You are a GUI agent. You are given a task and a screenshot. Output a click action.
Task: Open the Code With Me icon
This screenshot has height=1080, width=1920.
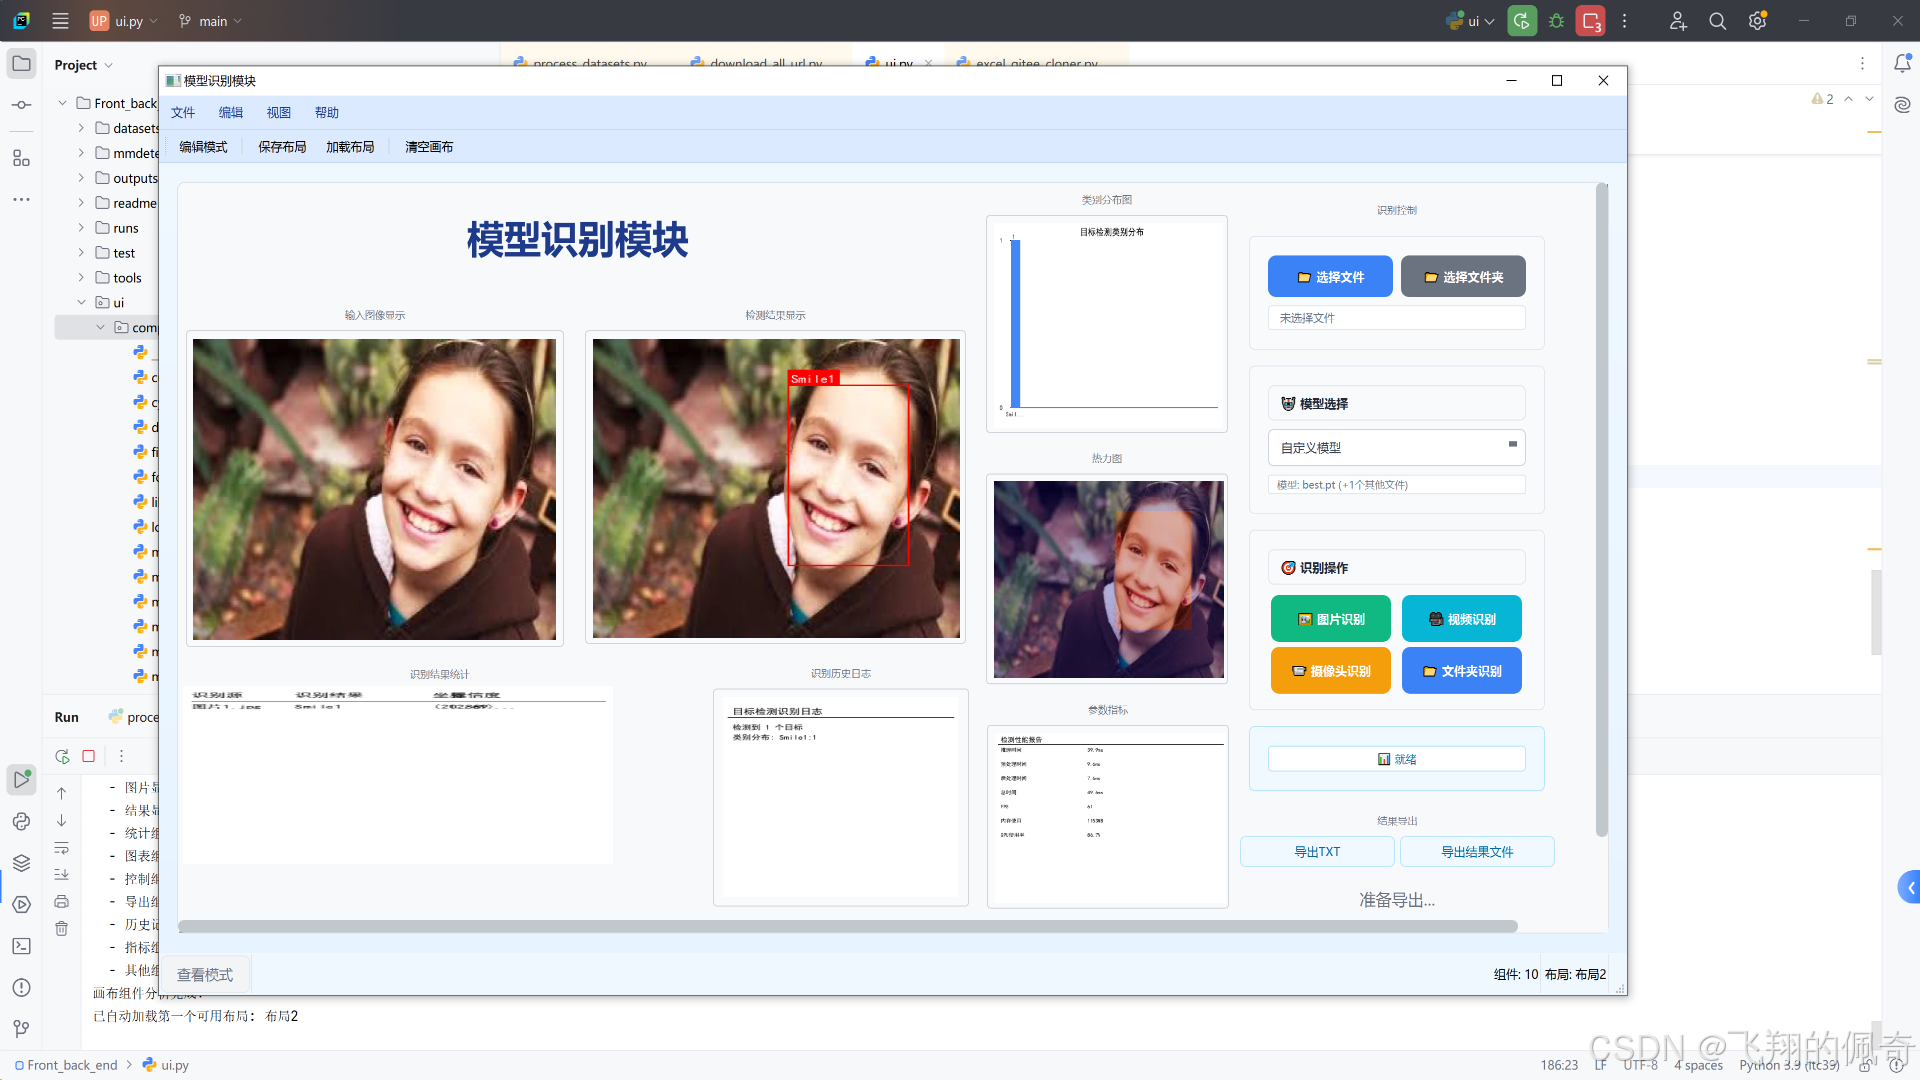(x=1677, y=20)
